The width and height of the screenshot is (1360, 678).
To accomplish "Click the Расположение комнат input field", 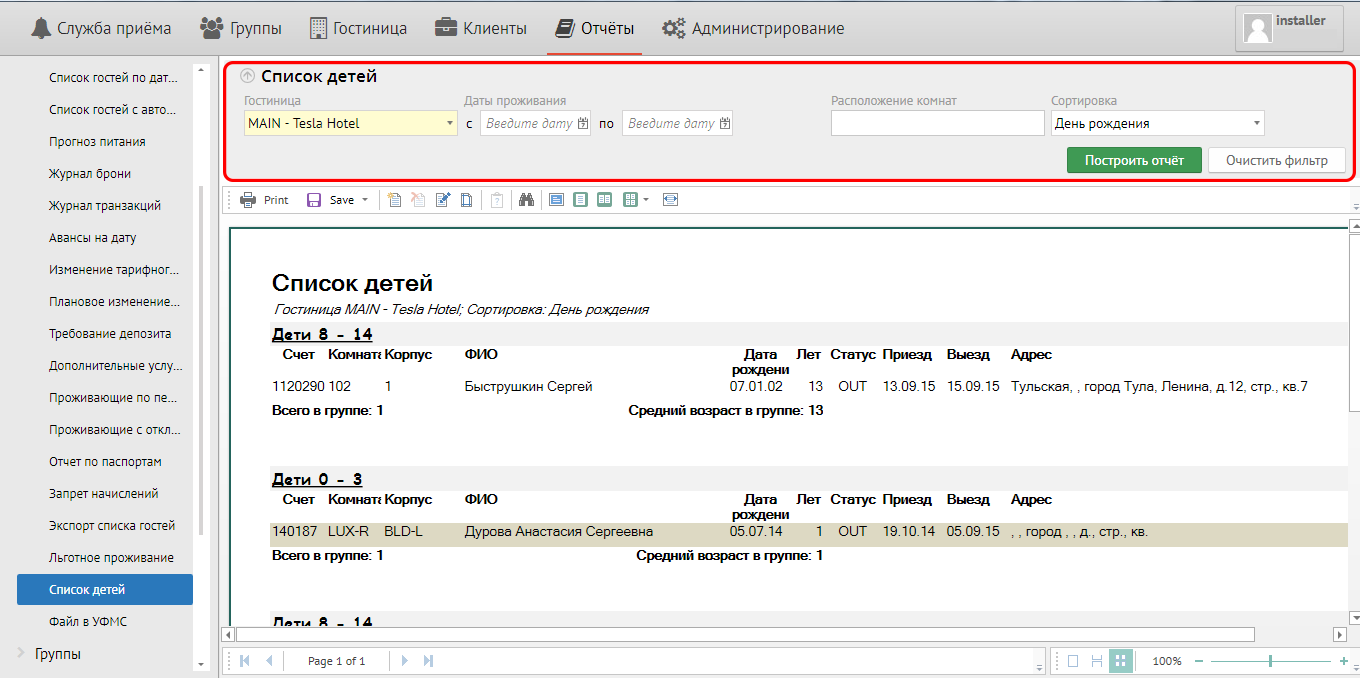I will coord(937,123).
